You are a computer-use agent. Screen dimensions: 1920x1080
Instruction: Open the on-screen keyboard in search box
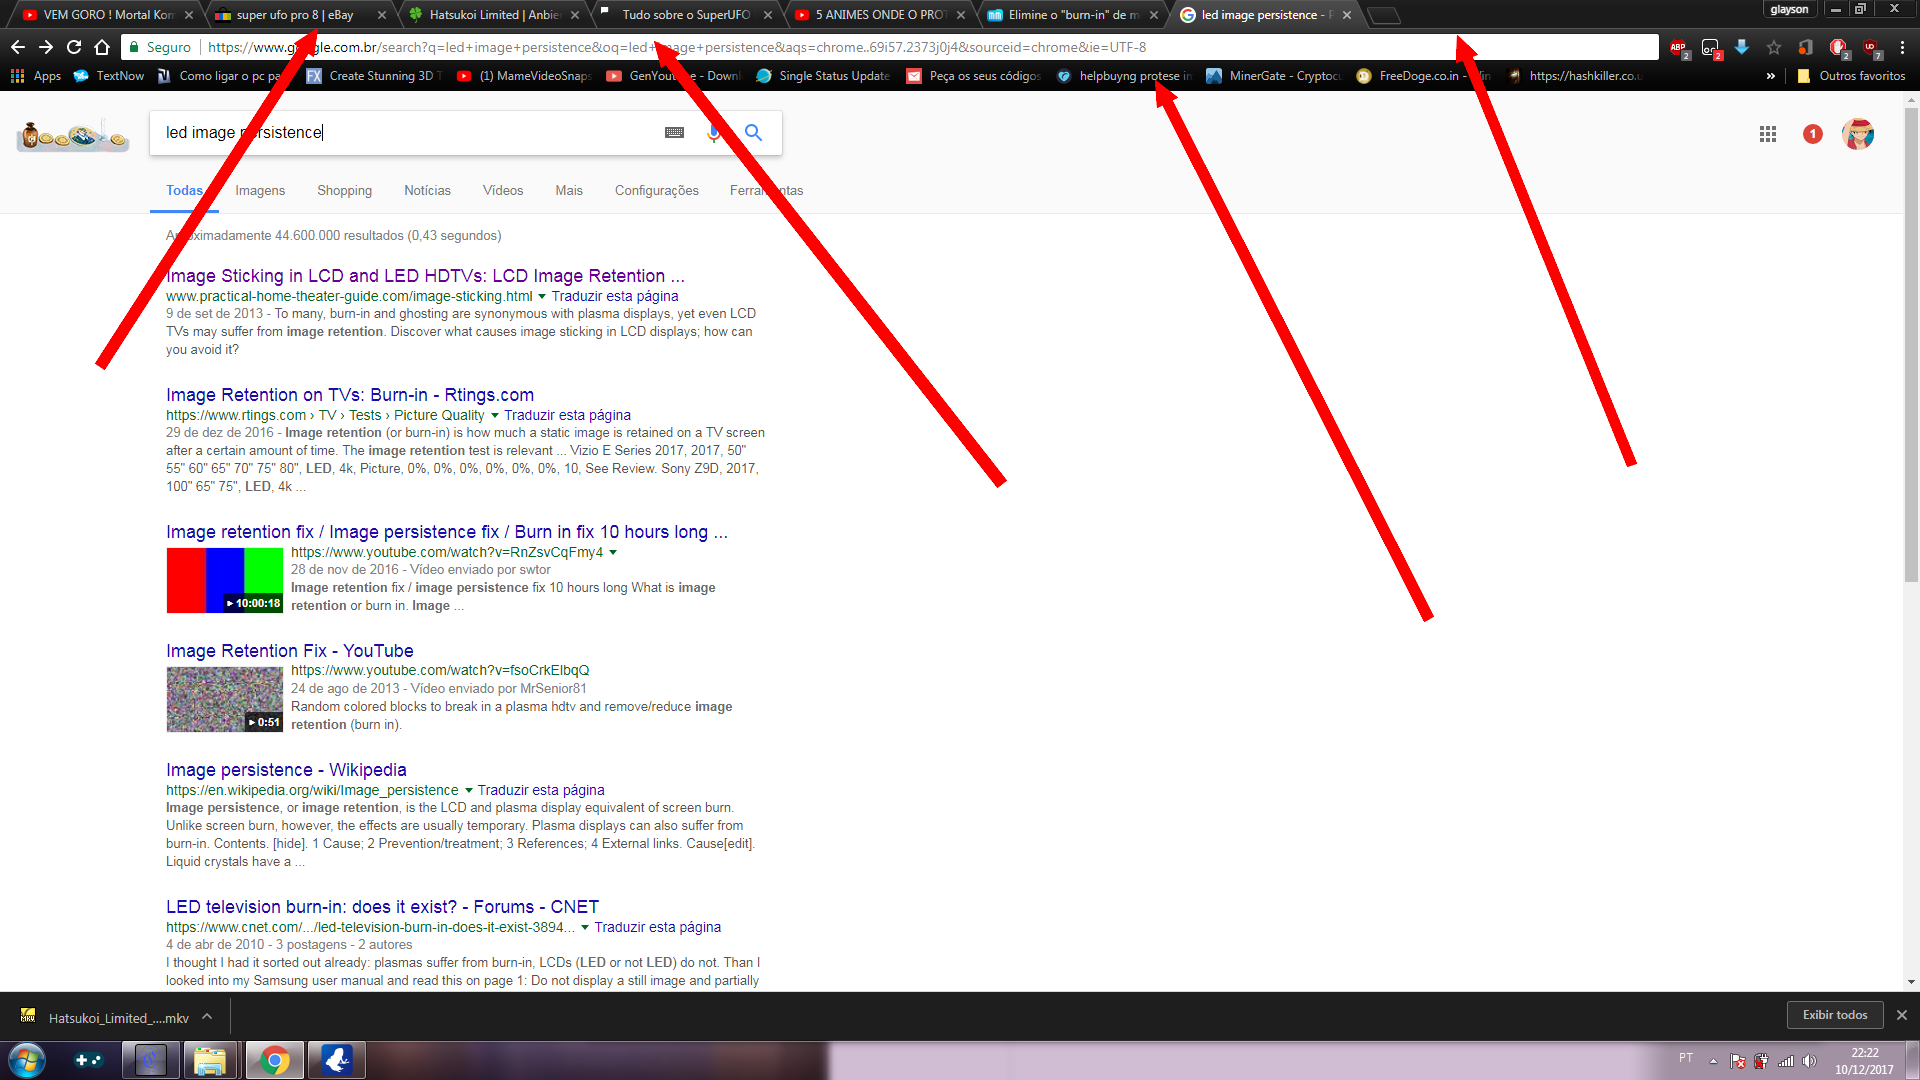675,133
